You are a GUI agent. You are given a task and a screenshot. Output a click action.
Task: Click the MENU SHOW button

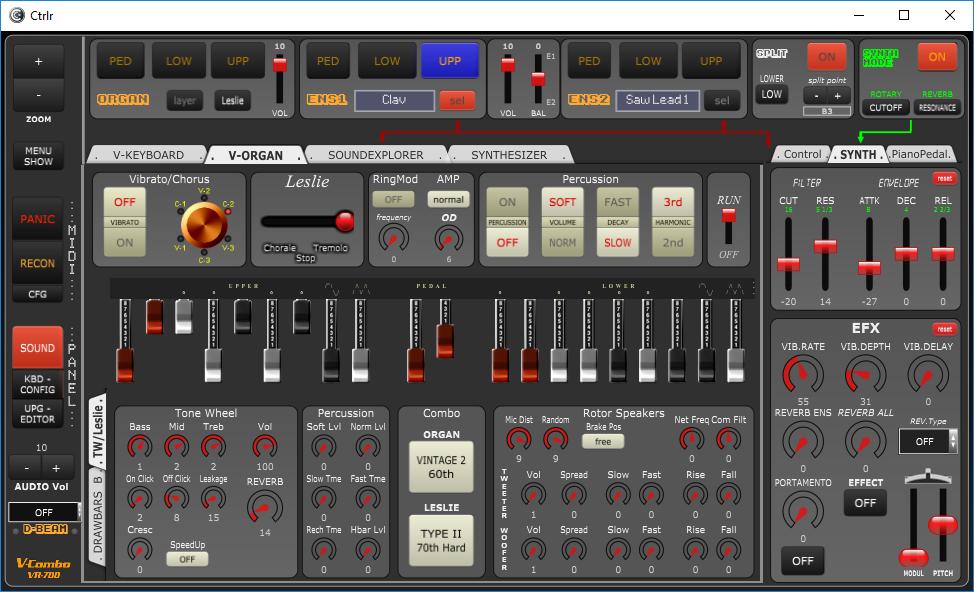click(x=39, y=156)
